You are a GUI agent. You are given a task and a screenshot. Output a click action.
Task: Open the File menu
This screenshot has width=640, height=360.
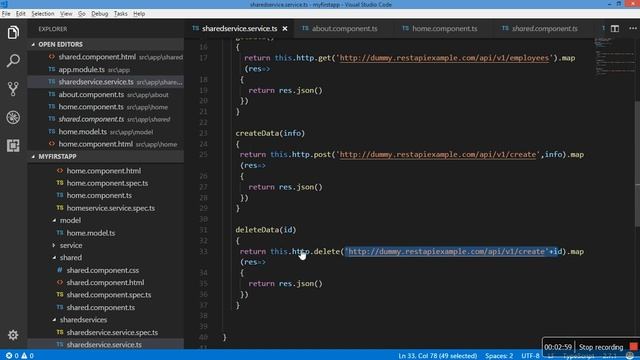pos(6,13)
